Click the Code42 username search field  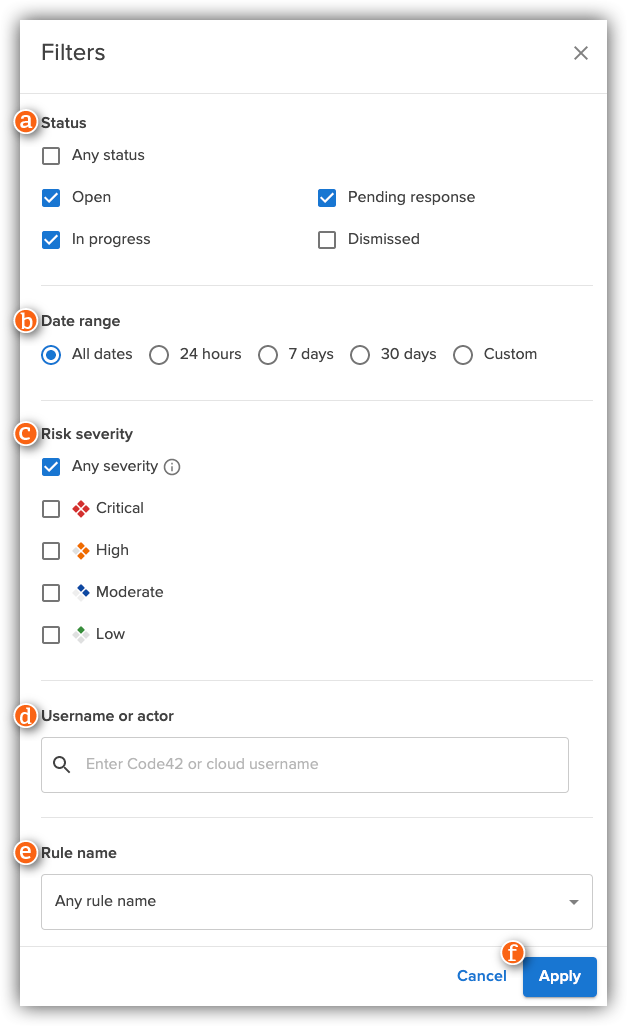(300, 763)
